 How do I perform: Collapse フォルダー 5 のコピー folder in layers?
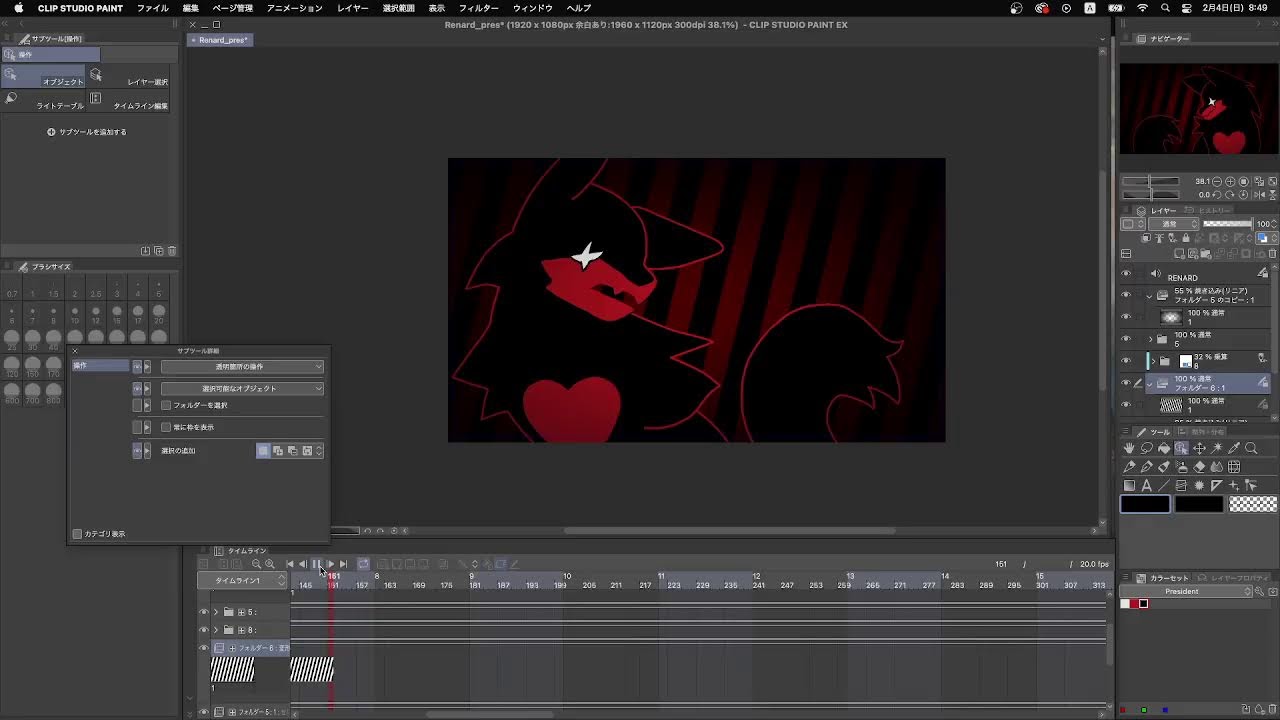(1149, 296)
